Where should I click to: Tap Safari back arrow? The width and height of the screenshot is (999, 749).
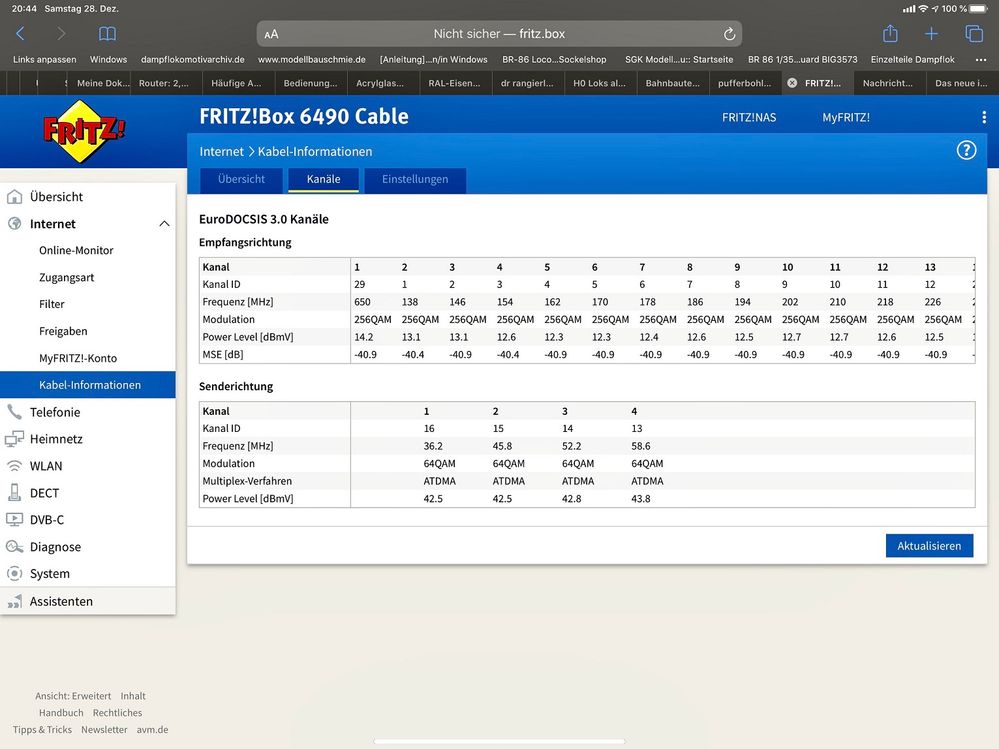click(20, 34)
